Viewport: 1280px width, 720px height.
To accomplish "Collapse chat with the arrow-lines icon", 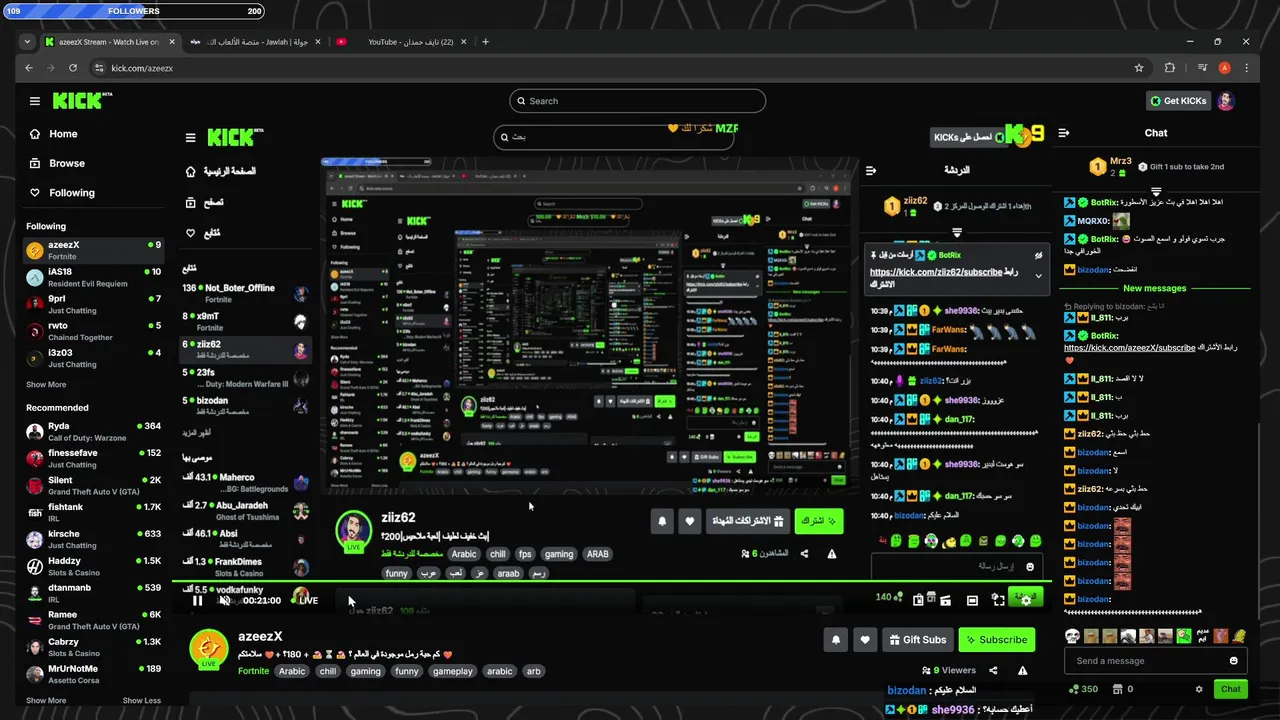I will (1064, 133).
